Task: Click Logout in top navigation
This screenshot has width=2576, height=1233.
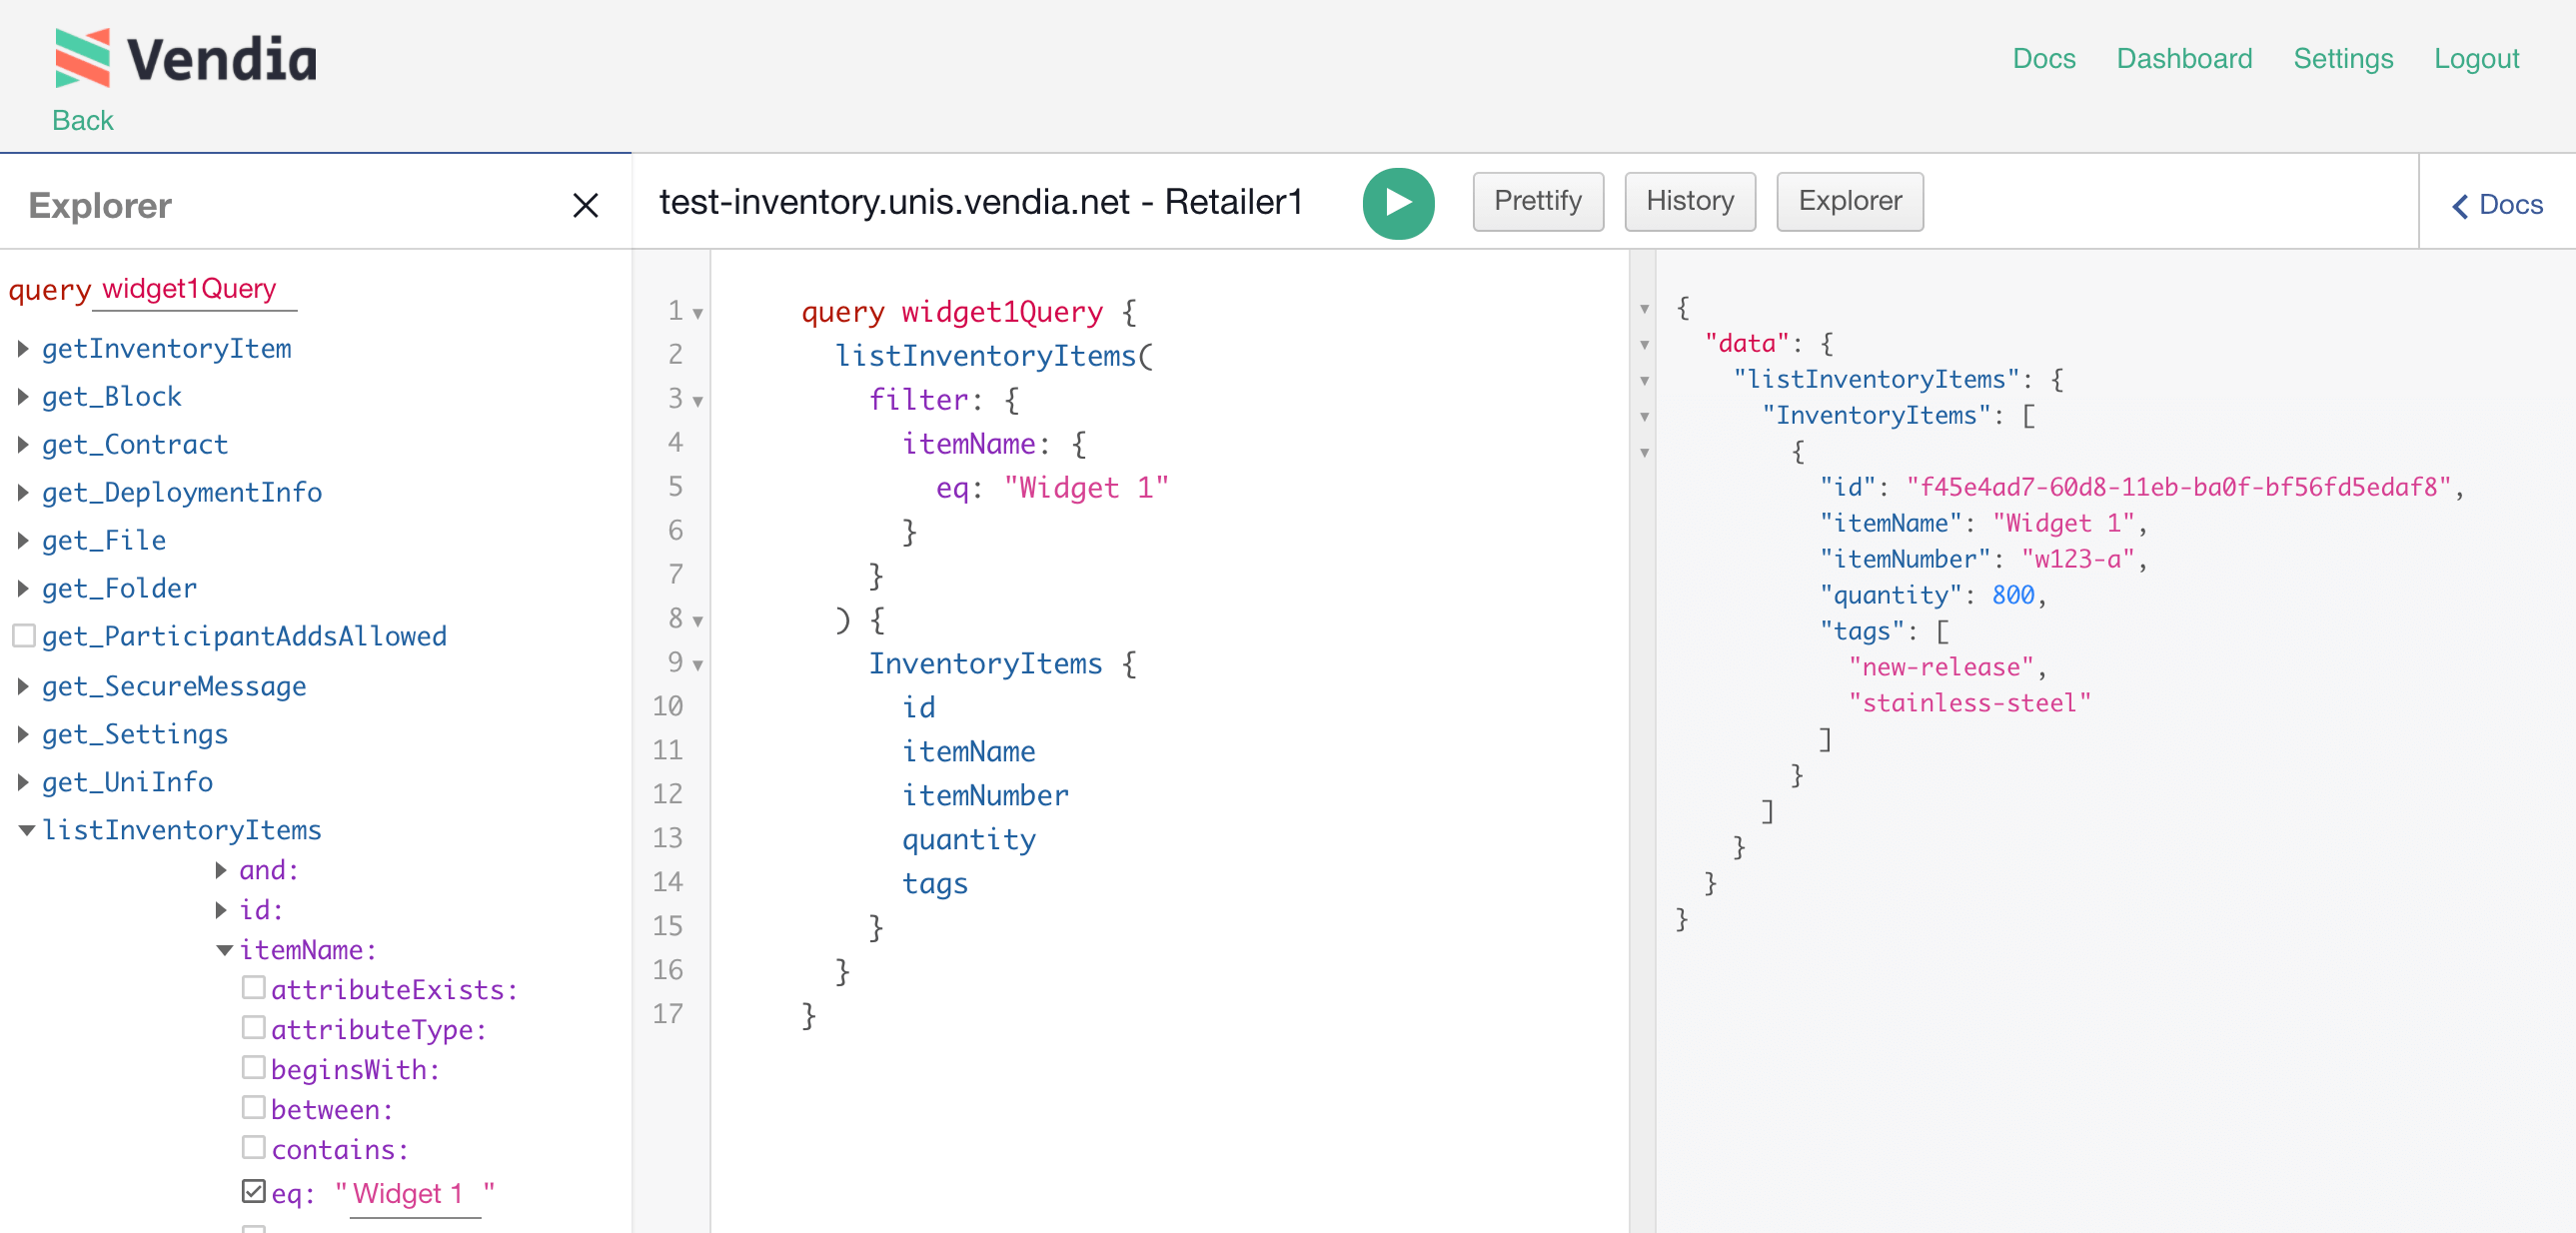Action: tap(2476, 59)
